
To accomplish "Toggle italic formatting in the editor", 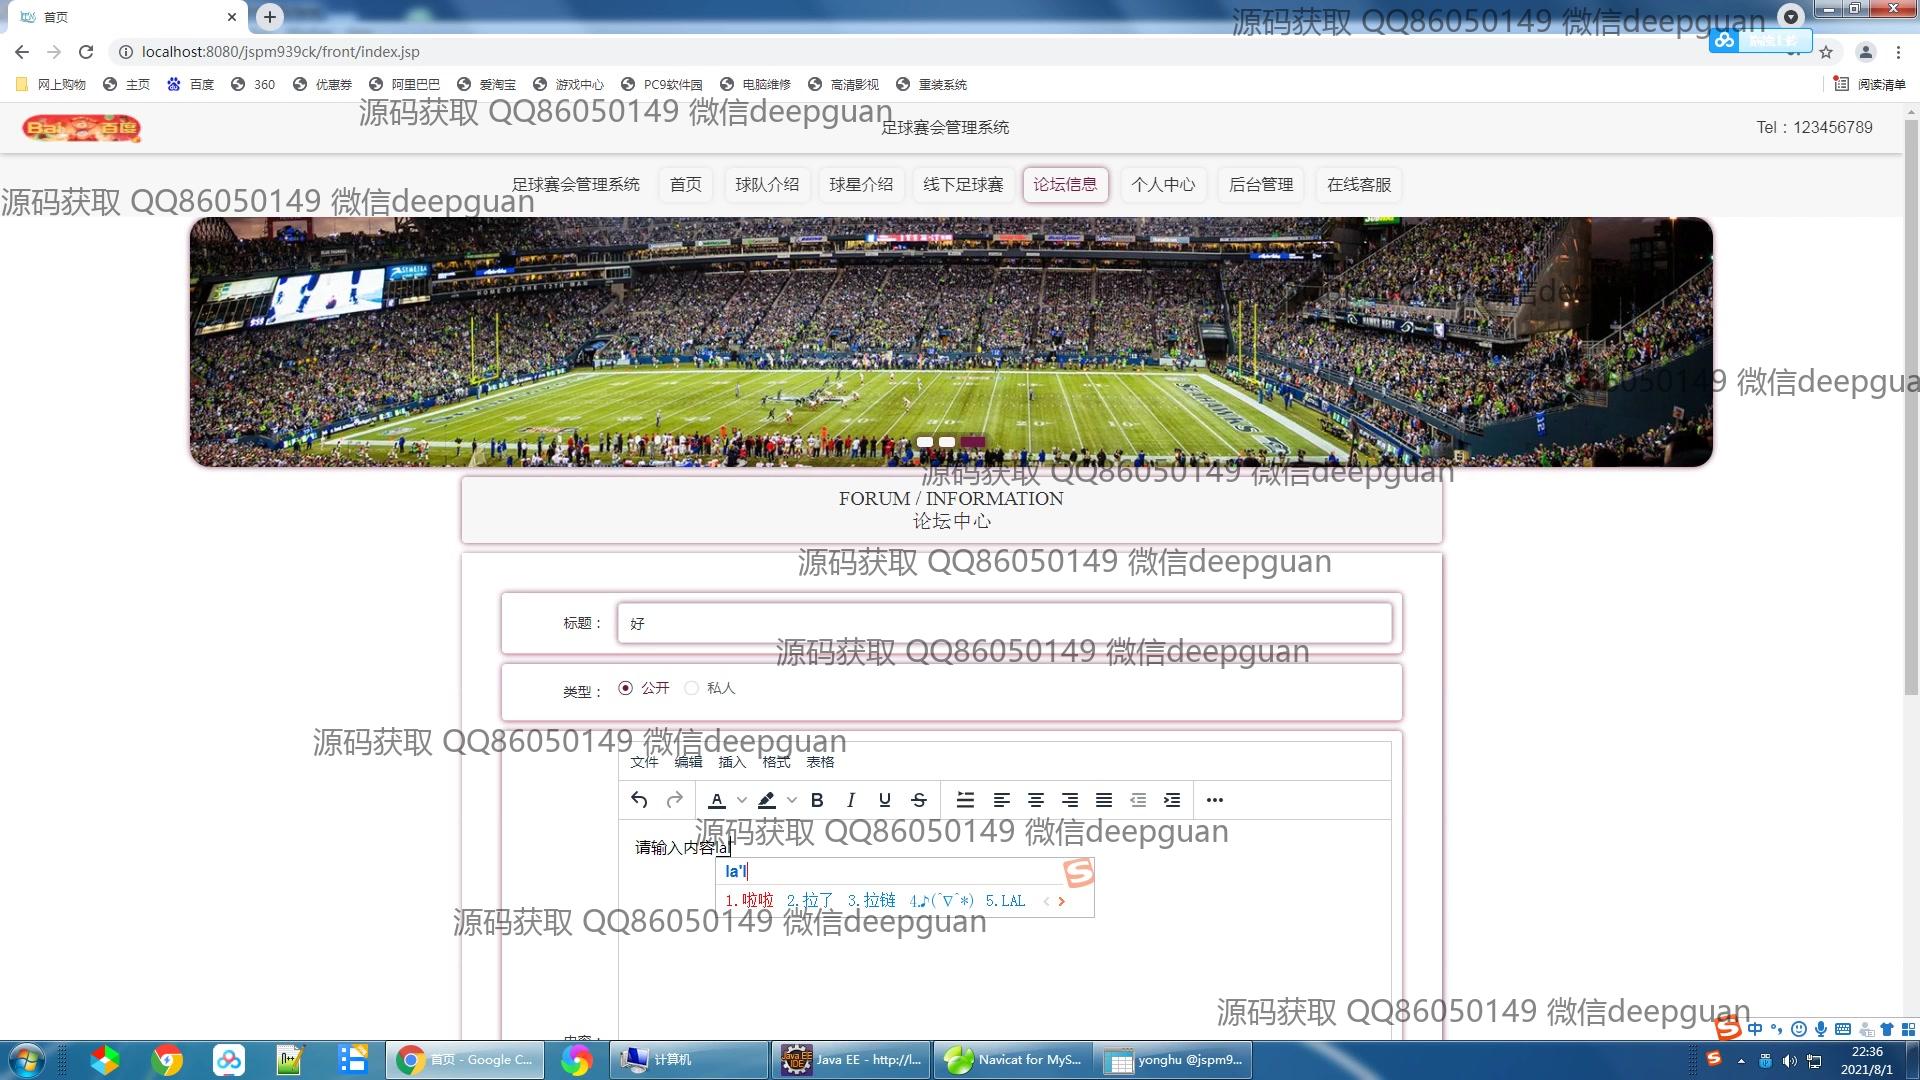I will click(850, 800).
